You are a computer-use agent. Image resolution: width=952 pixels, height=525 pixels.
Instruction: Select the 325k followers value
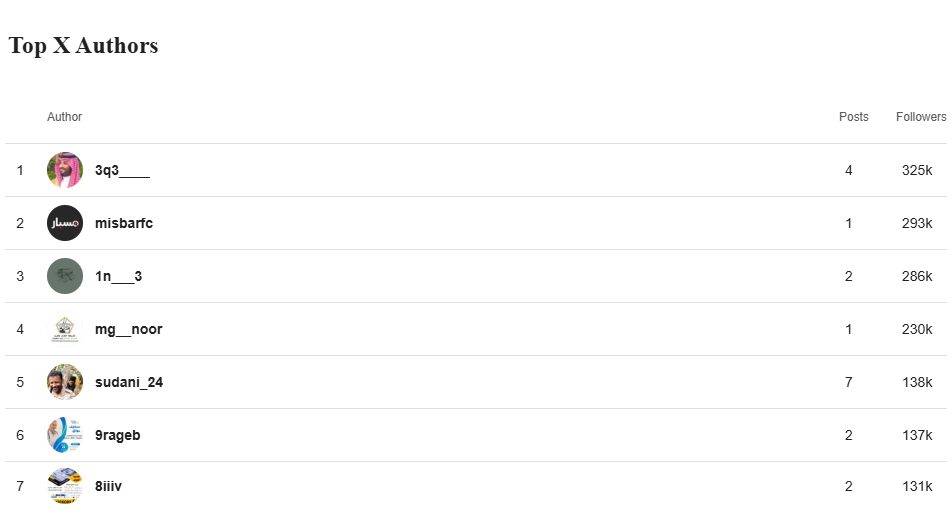[x=917, y=171]
